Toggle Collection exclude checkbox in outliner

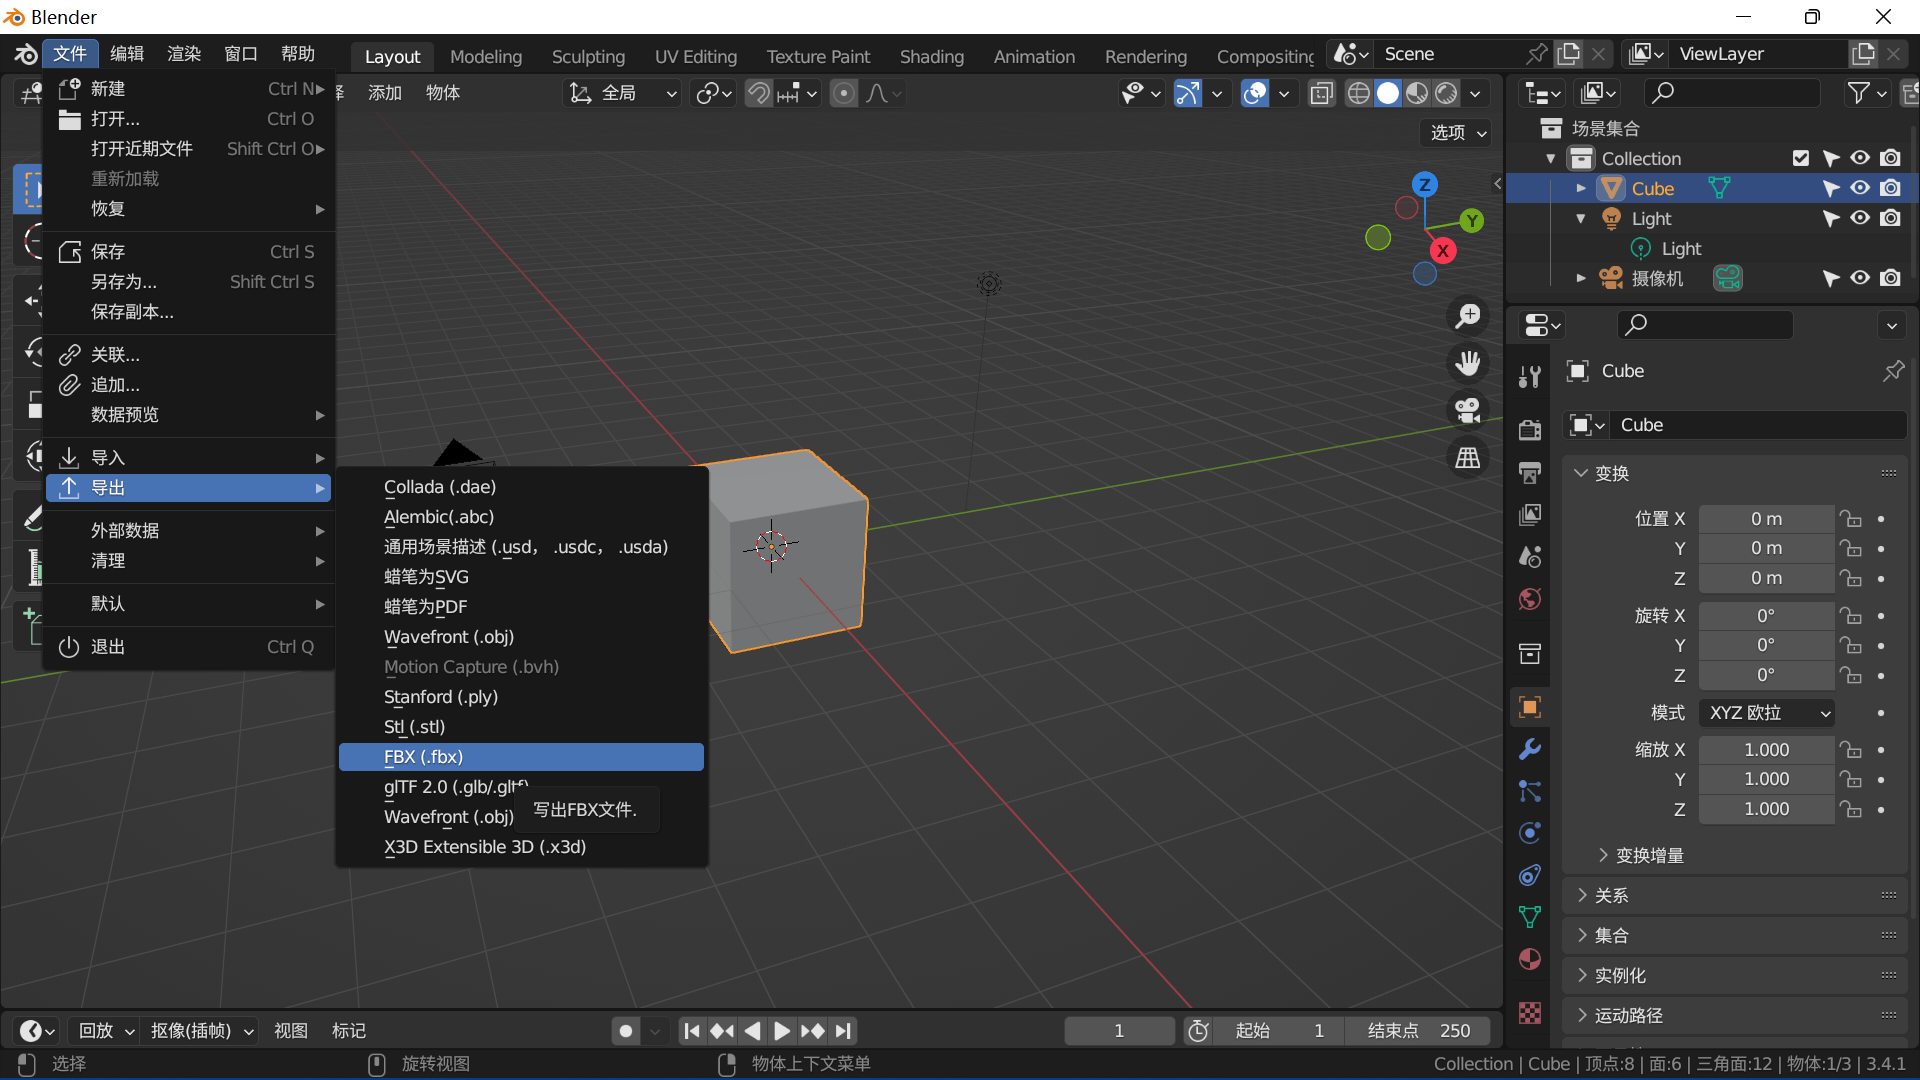click(1800, 158)
